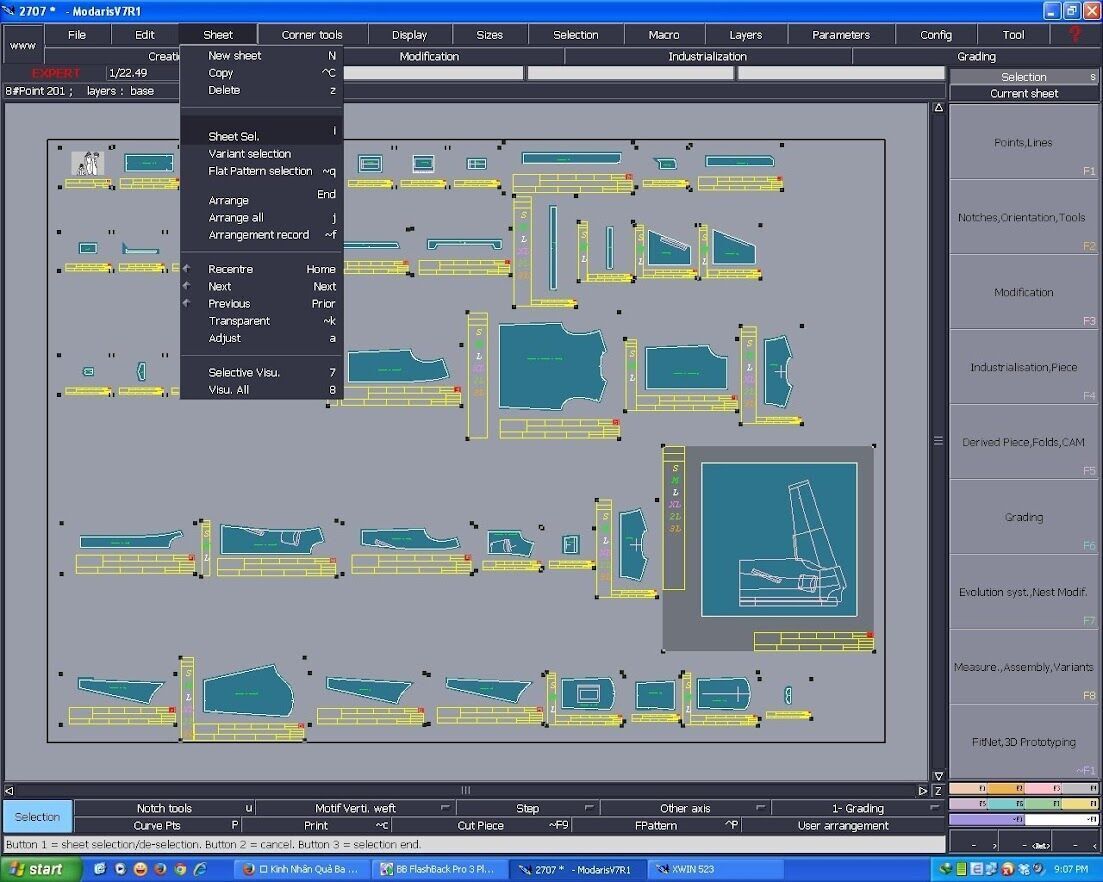Click the www button in top-left corner
This screenshot has width=1103, height=882.
(23, 45)
